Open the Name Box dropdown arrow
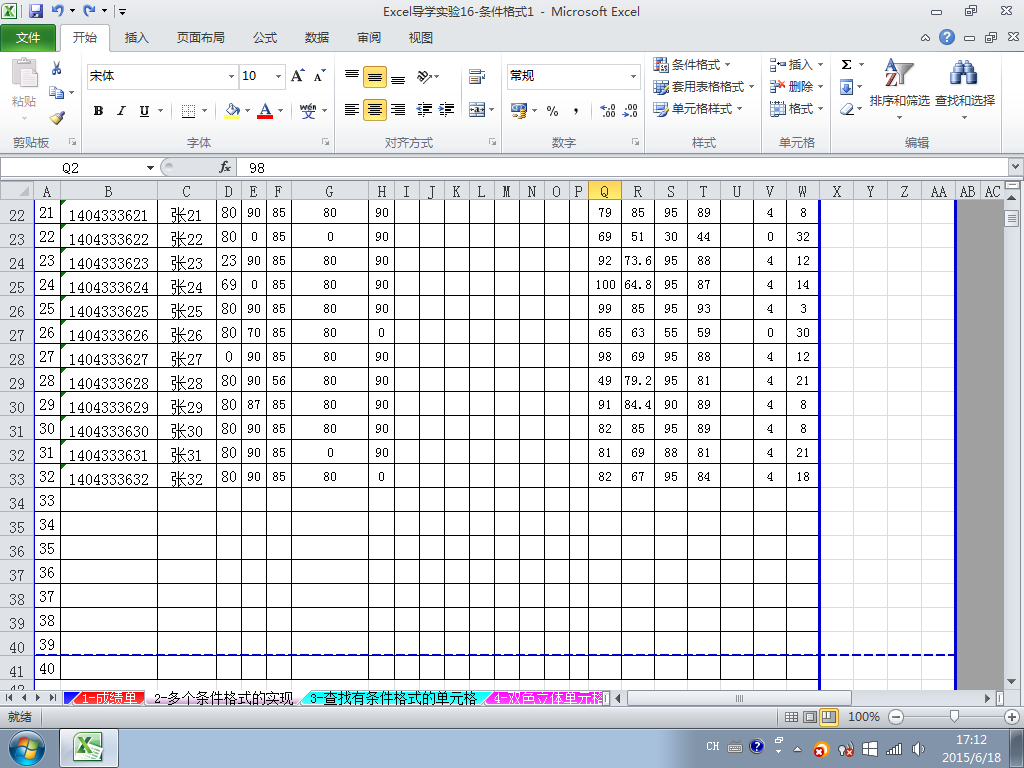This screenshot has height=768, width=1024. (x=150, y=168)
